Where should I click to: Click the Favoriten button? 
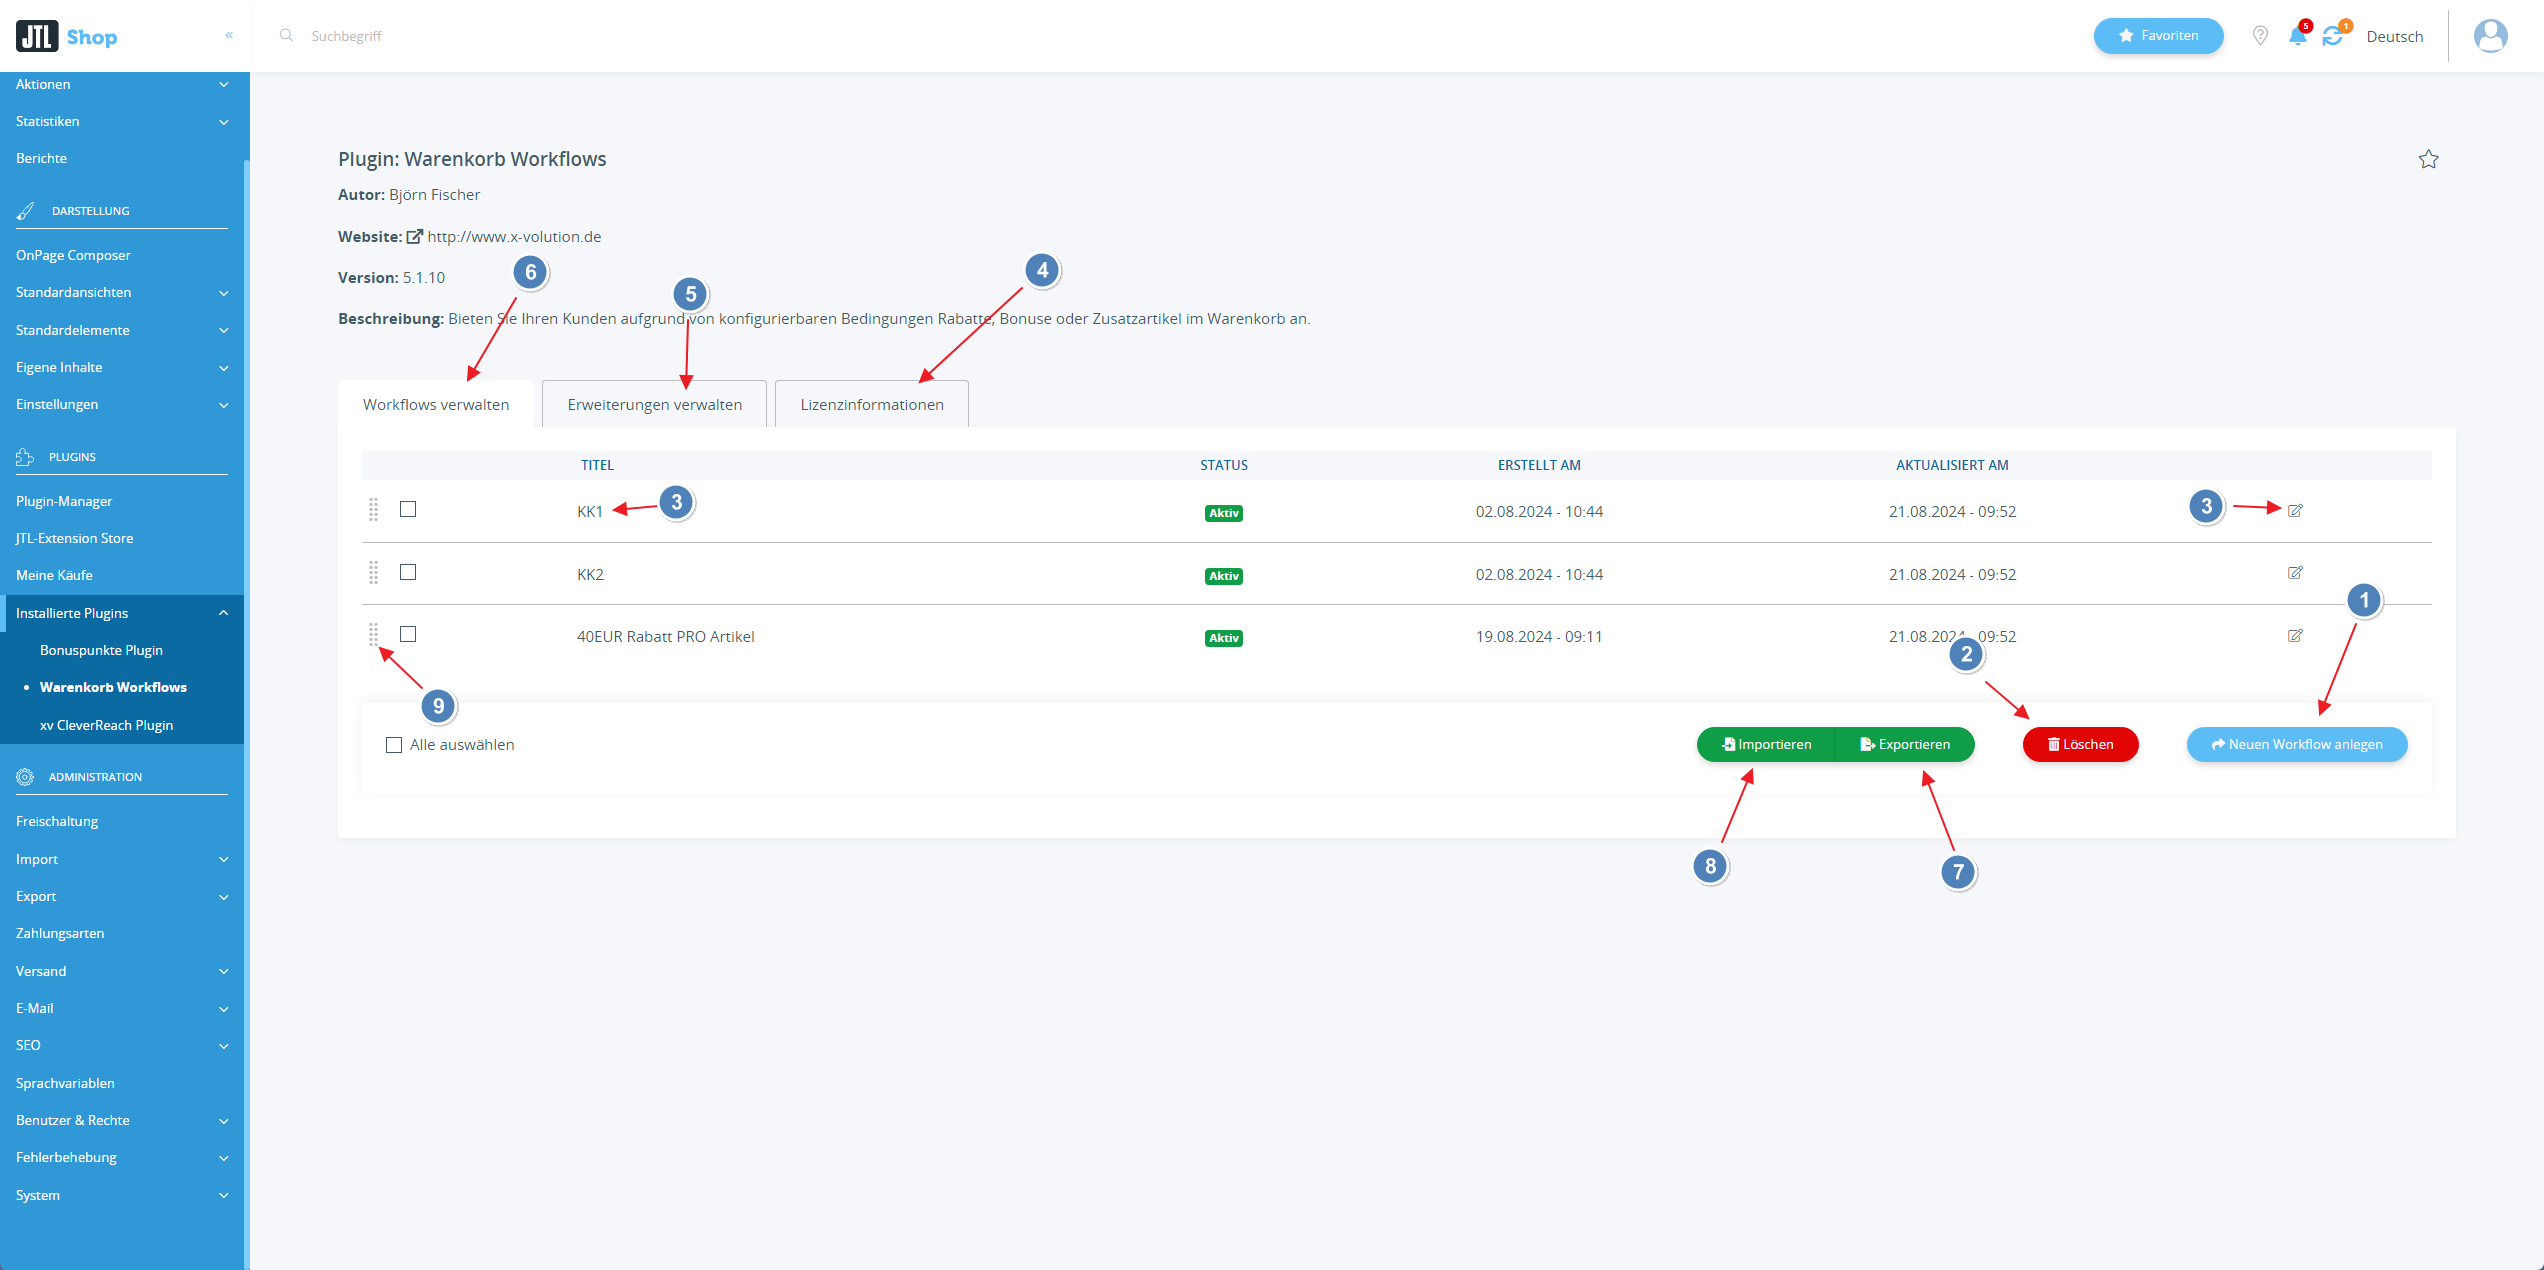2158,36
